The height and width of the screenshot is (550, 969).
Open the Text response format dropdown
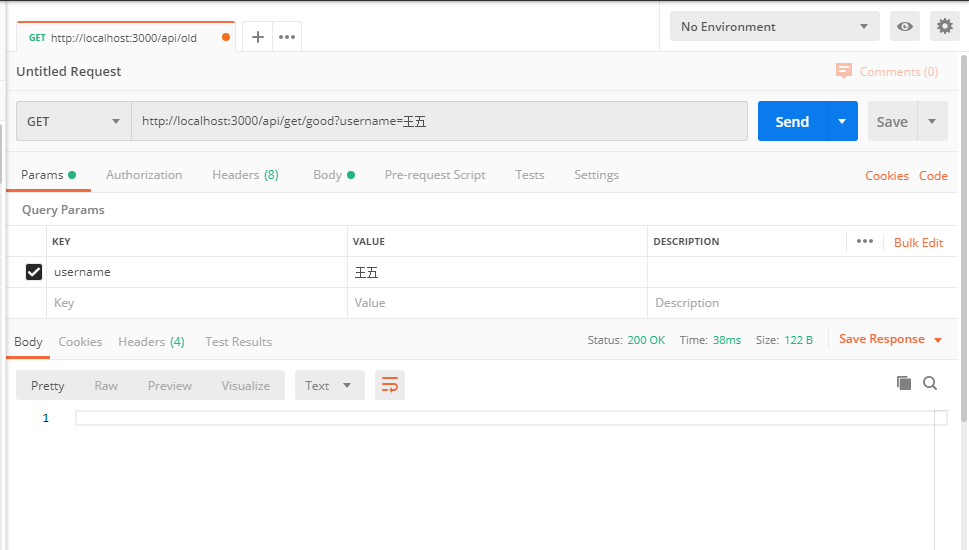click(329, 385)
